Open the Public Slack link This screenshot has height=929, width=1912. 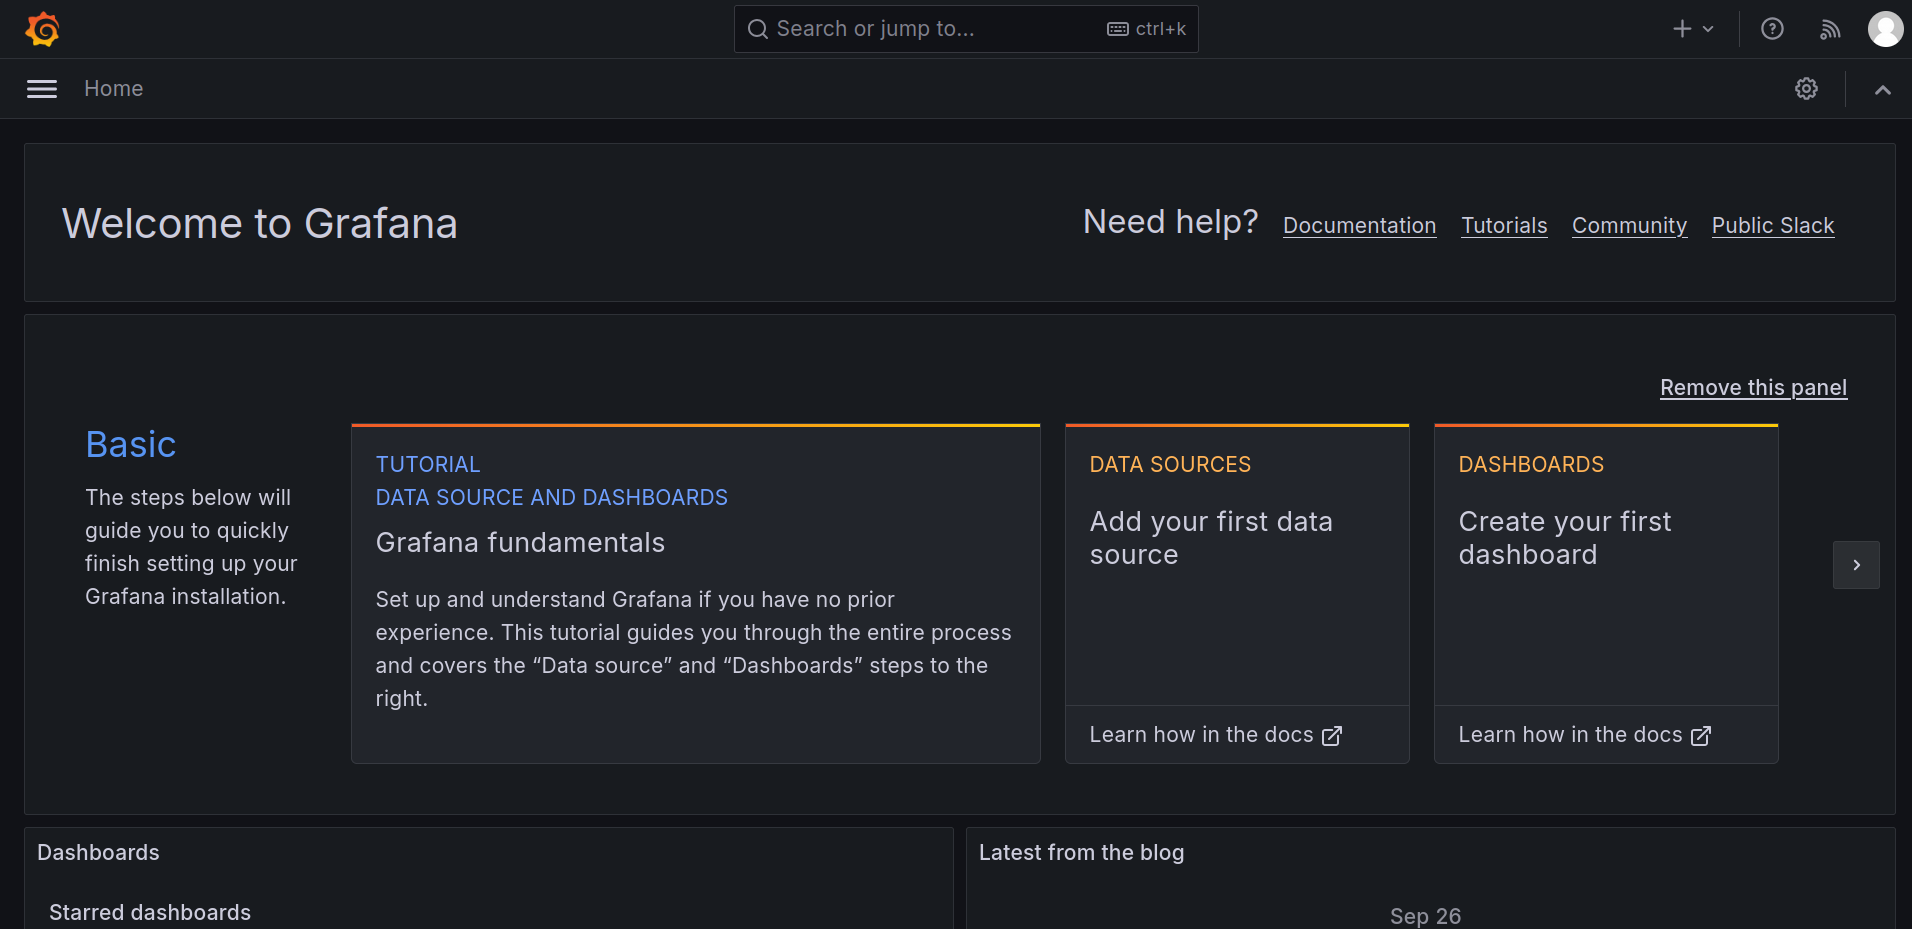pos(1772,226)
